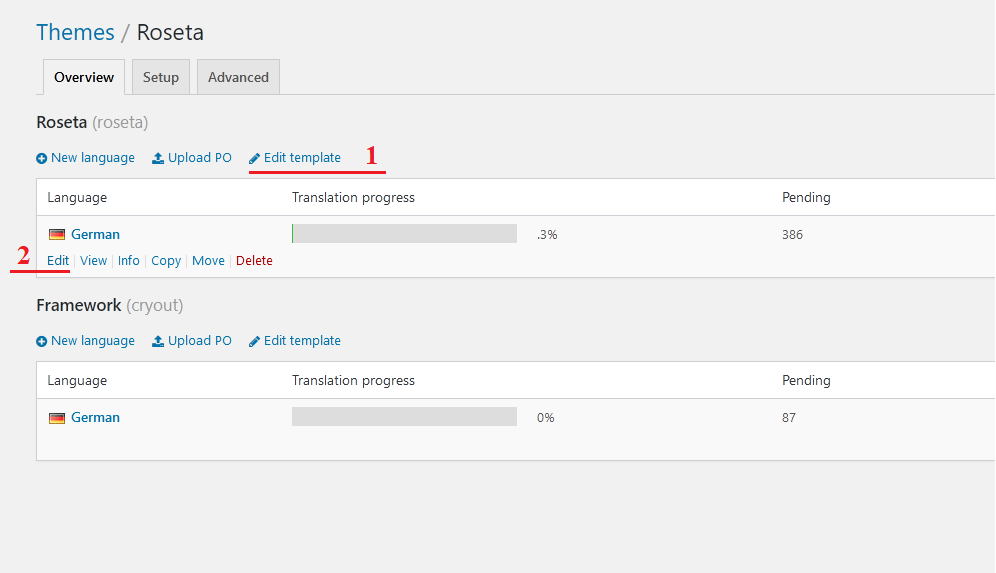Select the Overview tab
The height and width of the screenshot is (573, 996).
click(x=84, y=77)
